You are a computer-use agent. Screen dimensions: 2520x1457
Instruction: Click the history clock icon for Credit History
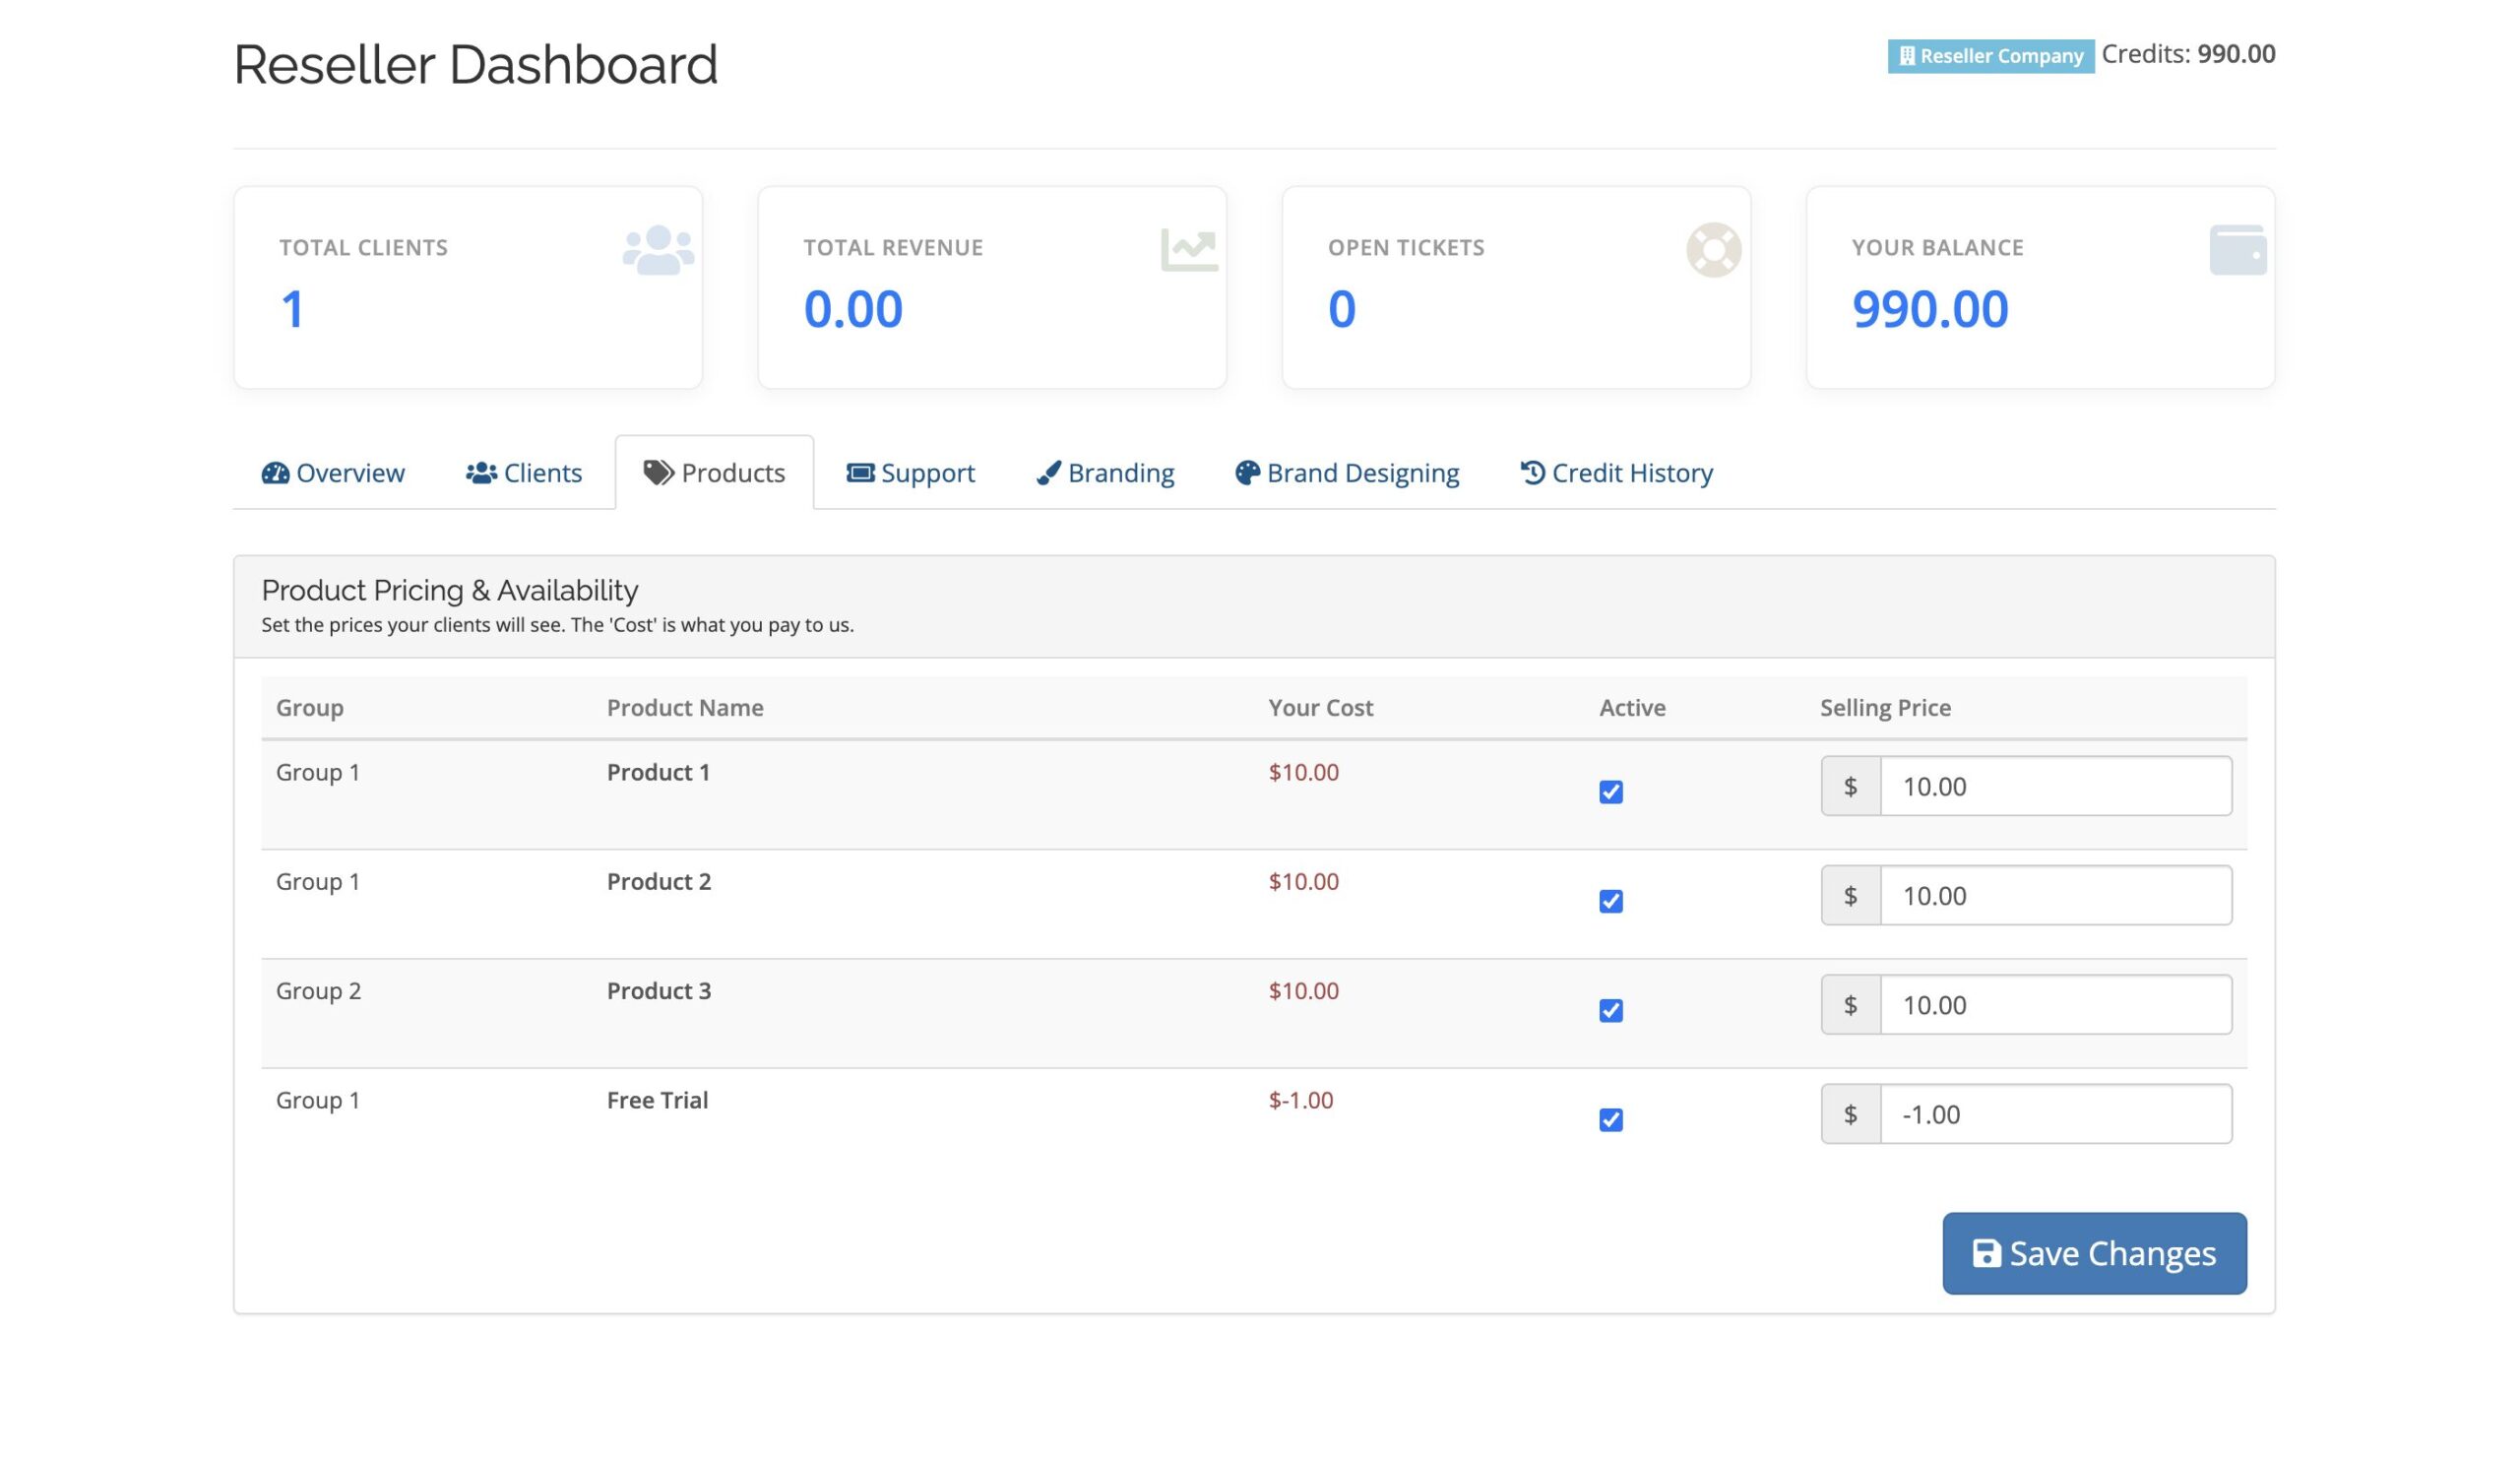click(1532, 472)
